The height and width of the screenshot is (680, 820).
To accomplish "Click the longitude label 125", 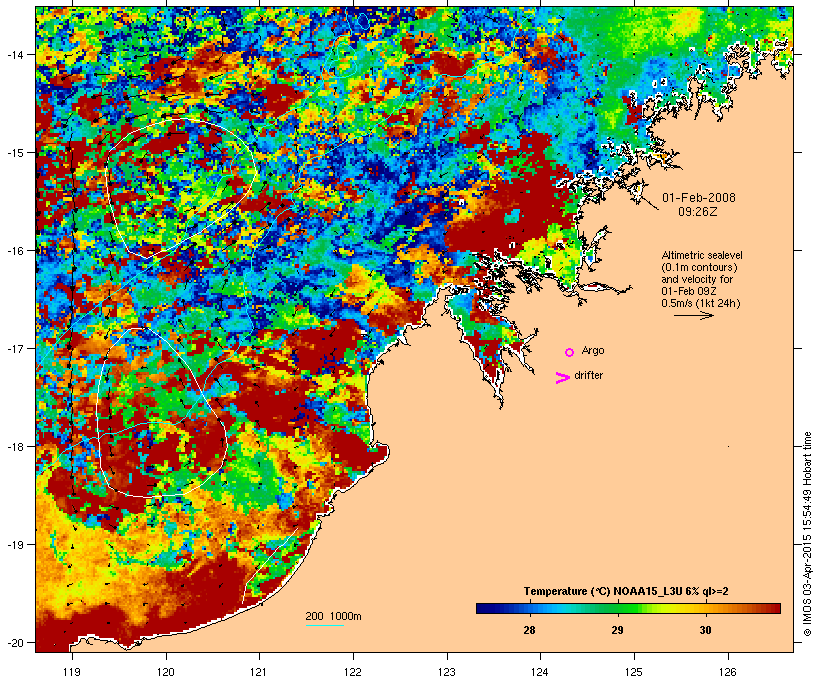I will 634,672.
